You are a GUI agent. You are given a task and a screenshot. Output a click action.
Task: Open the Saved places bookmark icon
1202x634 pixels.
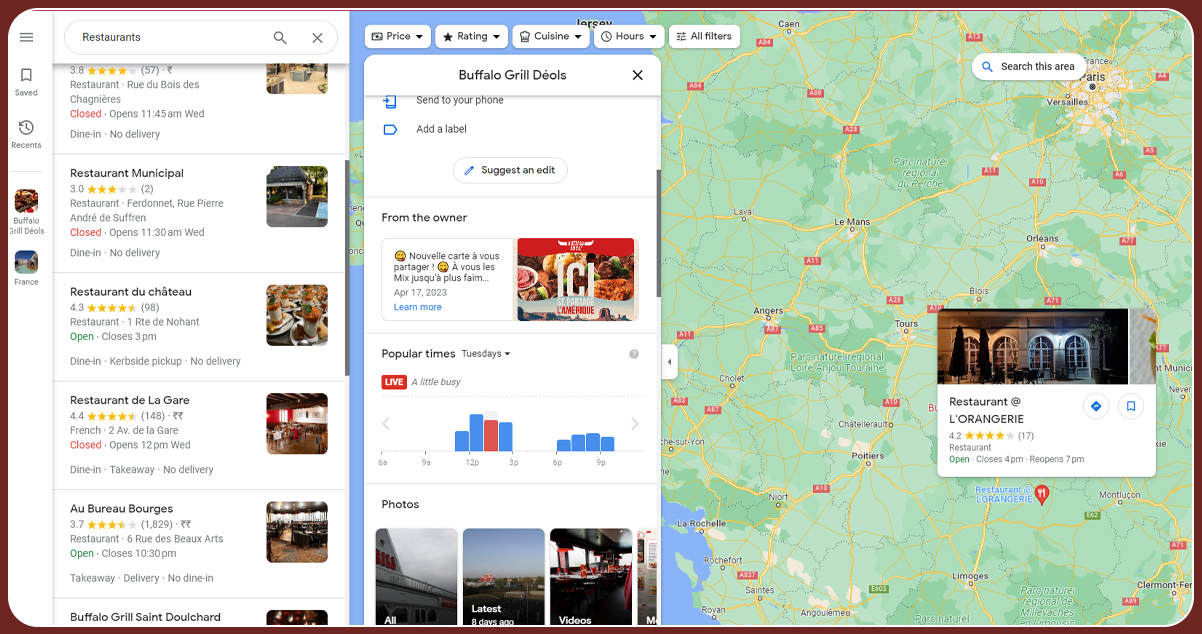tap(26, 76)
